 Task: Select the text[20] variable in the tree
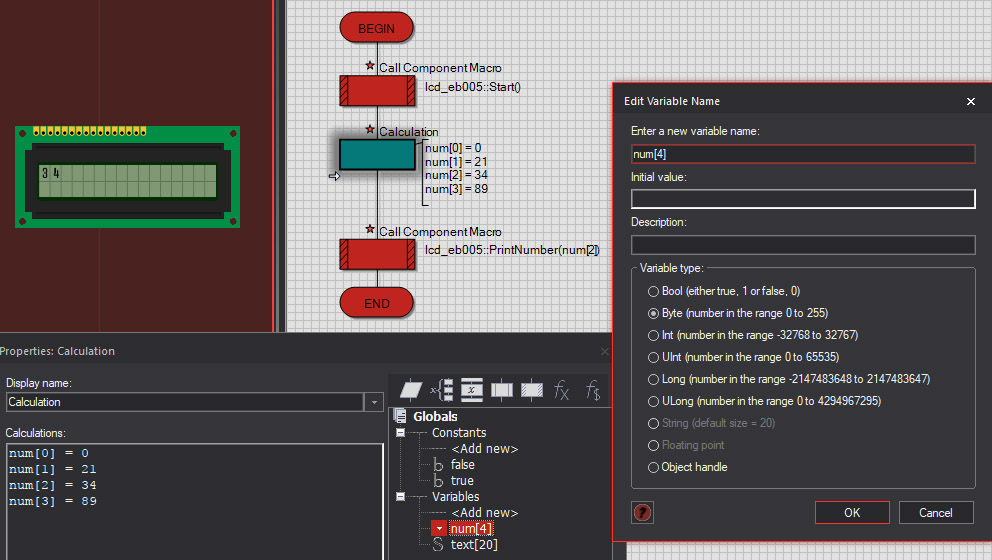click(x=474, y=544)
